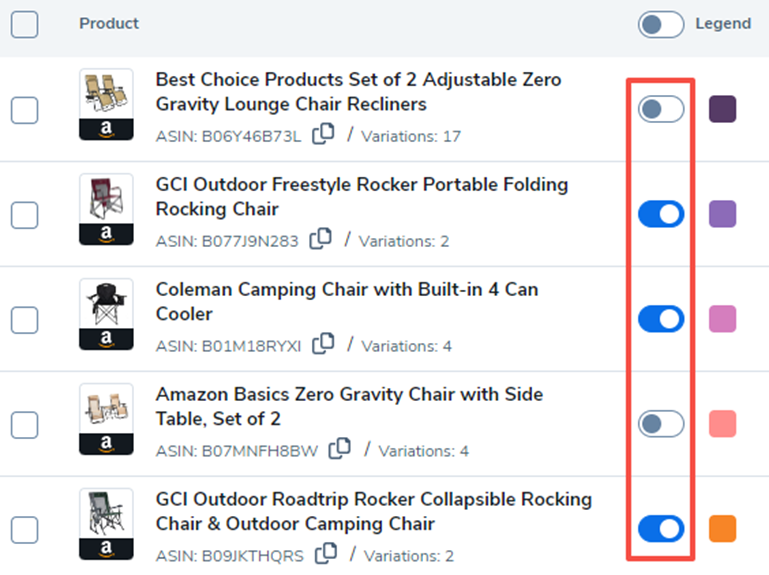Screen dimensions: 769x575
Task: Toggle the Legend switch in header
Action: 661,24
